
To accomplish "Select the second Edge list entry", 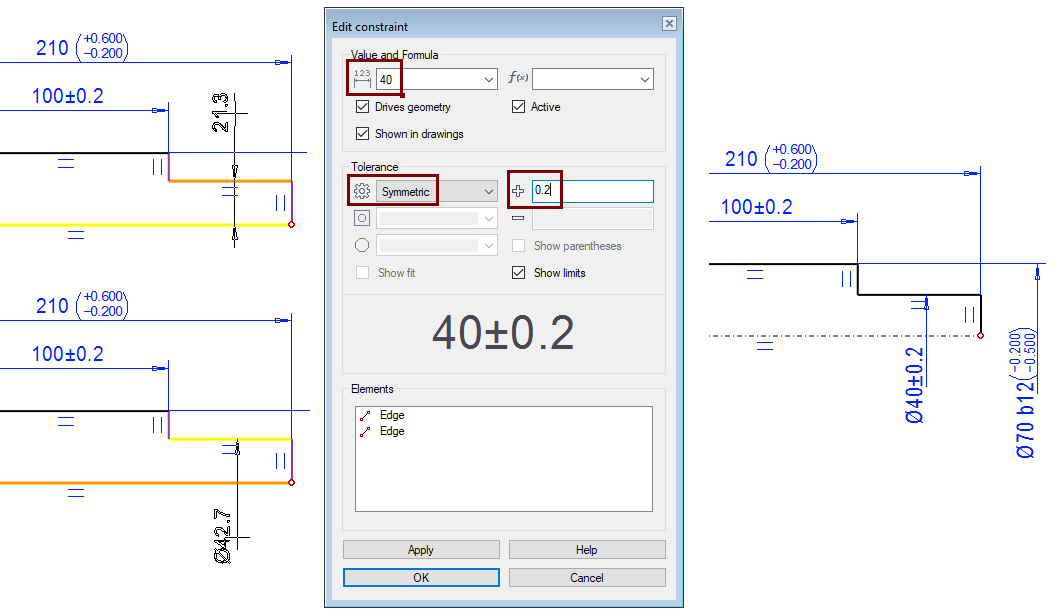I will [x=392, y=431].
